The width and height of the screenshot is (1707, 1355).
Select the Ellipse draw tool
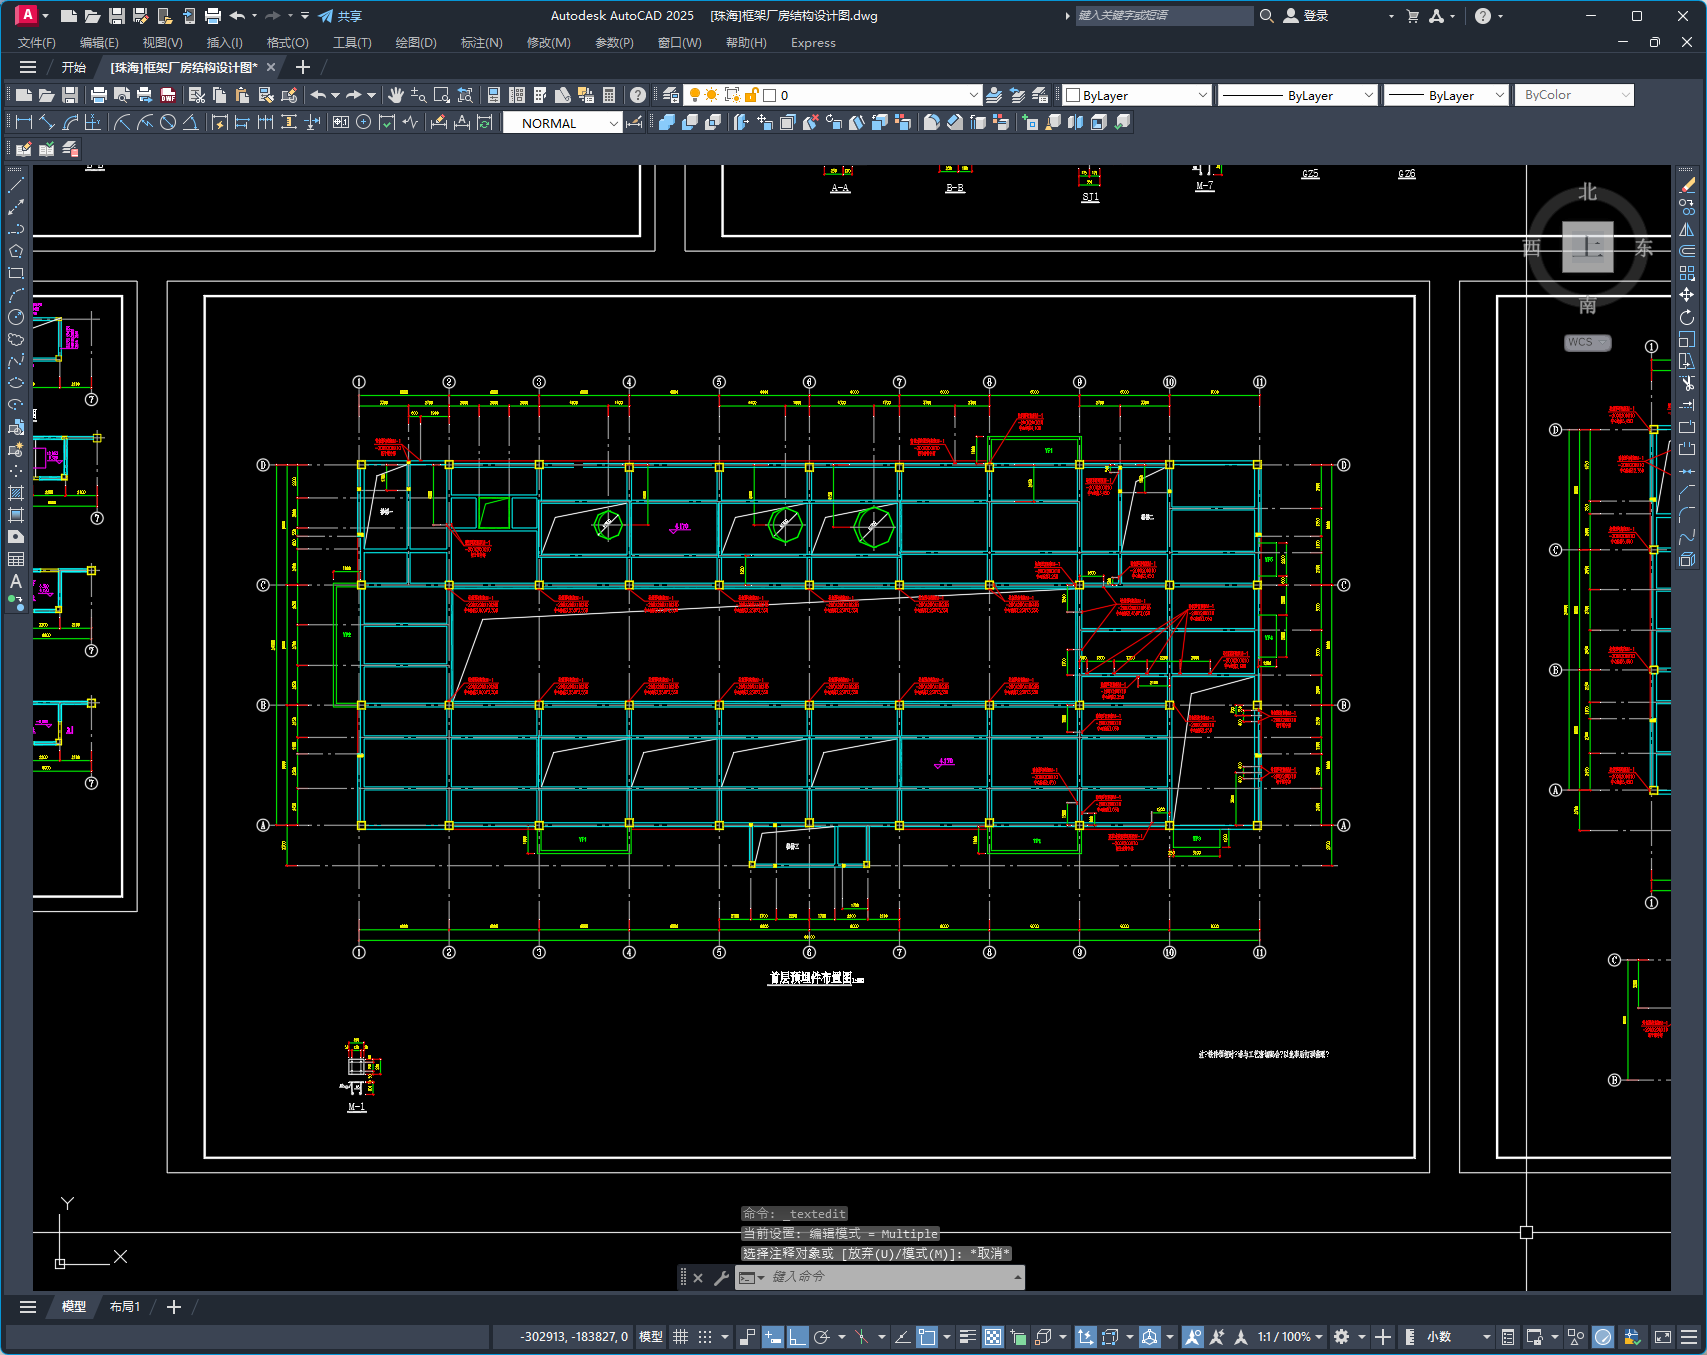coord(16,383)
